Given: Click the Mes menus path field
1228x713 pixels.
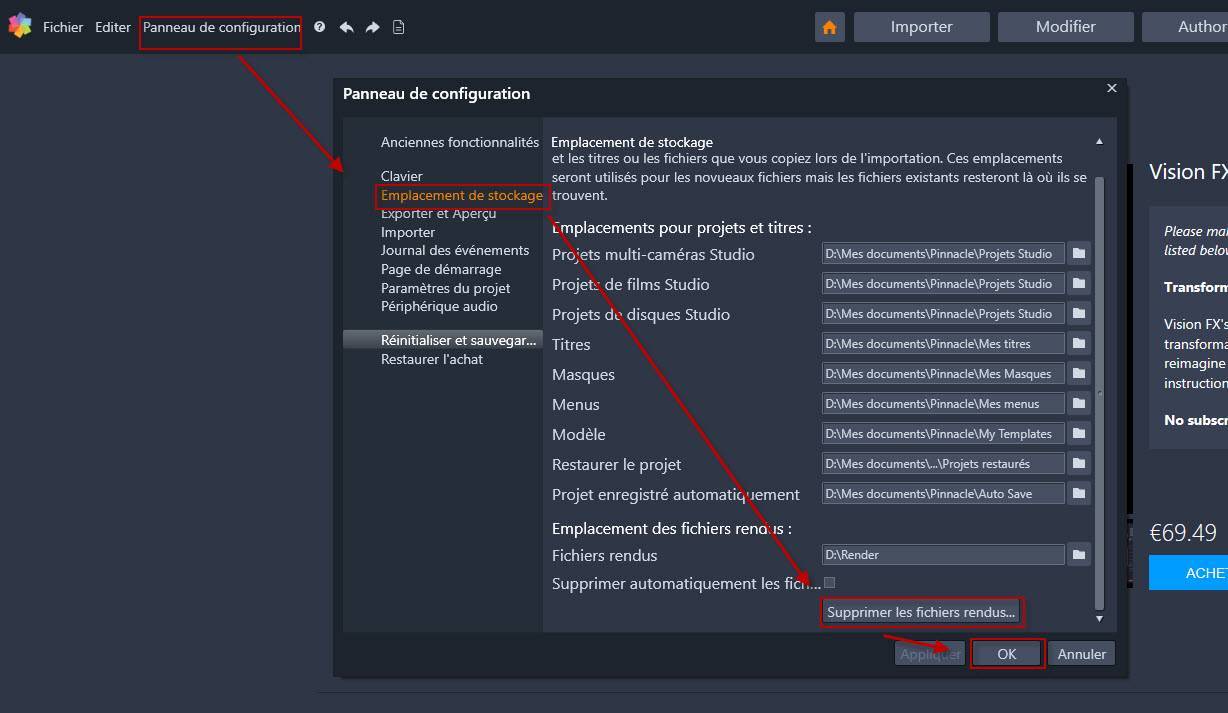Looking at the screenshot, I should tap(943, 404).
